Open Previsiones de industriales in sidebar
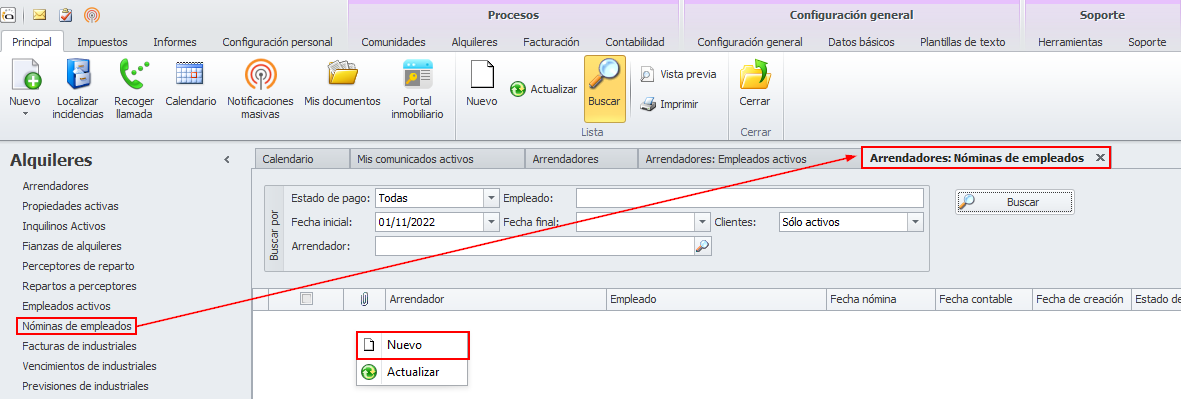This screenshot has width=1181, height=399. coord(85,386)
